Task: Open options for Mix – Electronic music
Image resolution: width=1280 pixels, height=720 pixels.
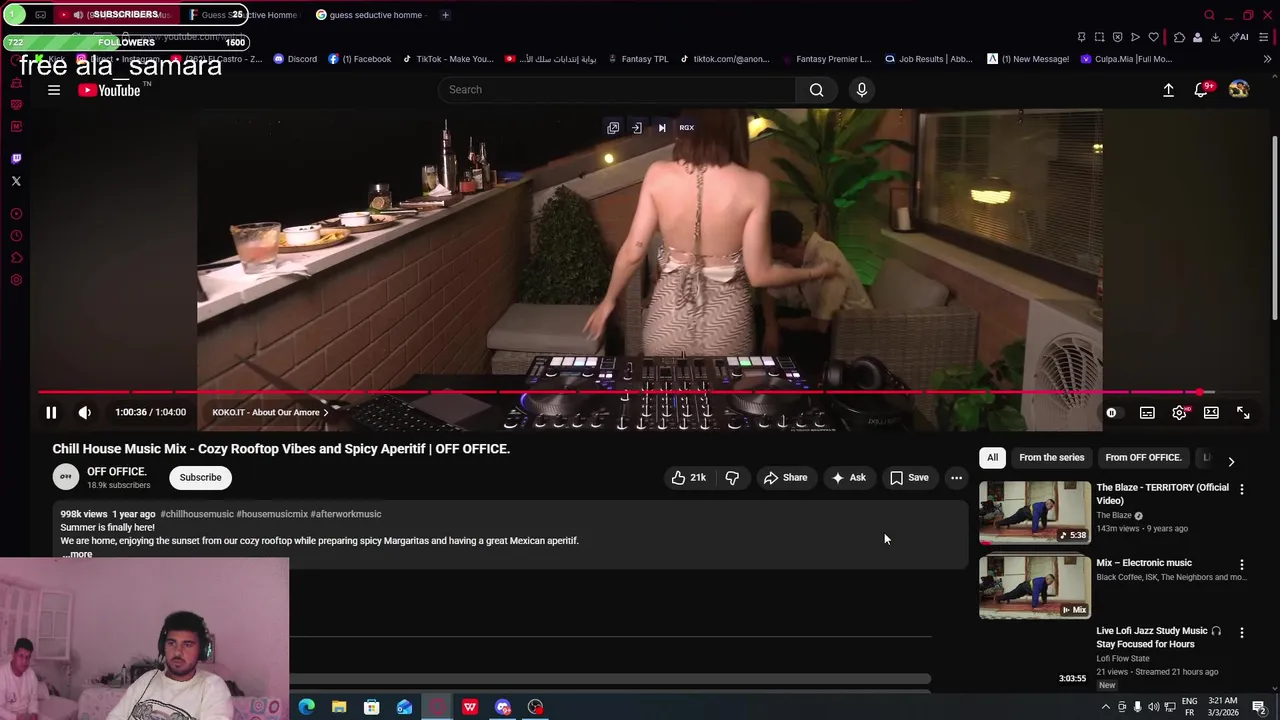Action: point(1242,565)
